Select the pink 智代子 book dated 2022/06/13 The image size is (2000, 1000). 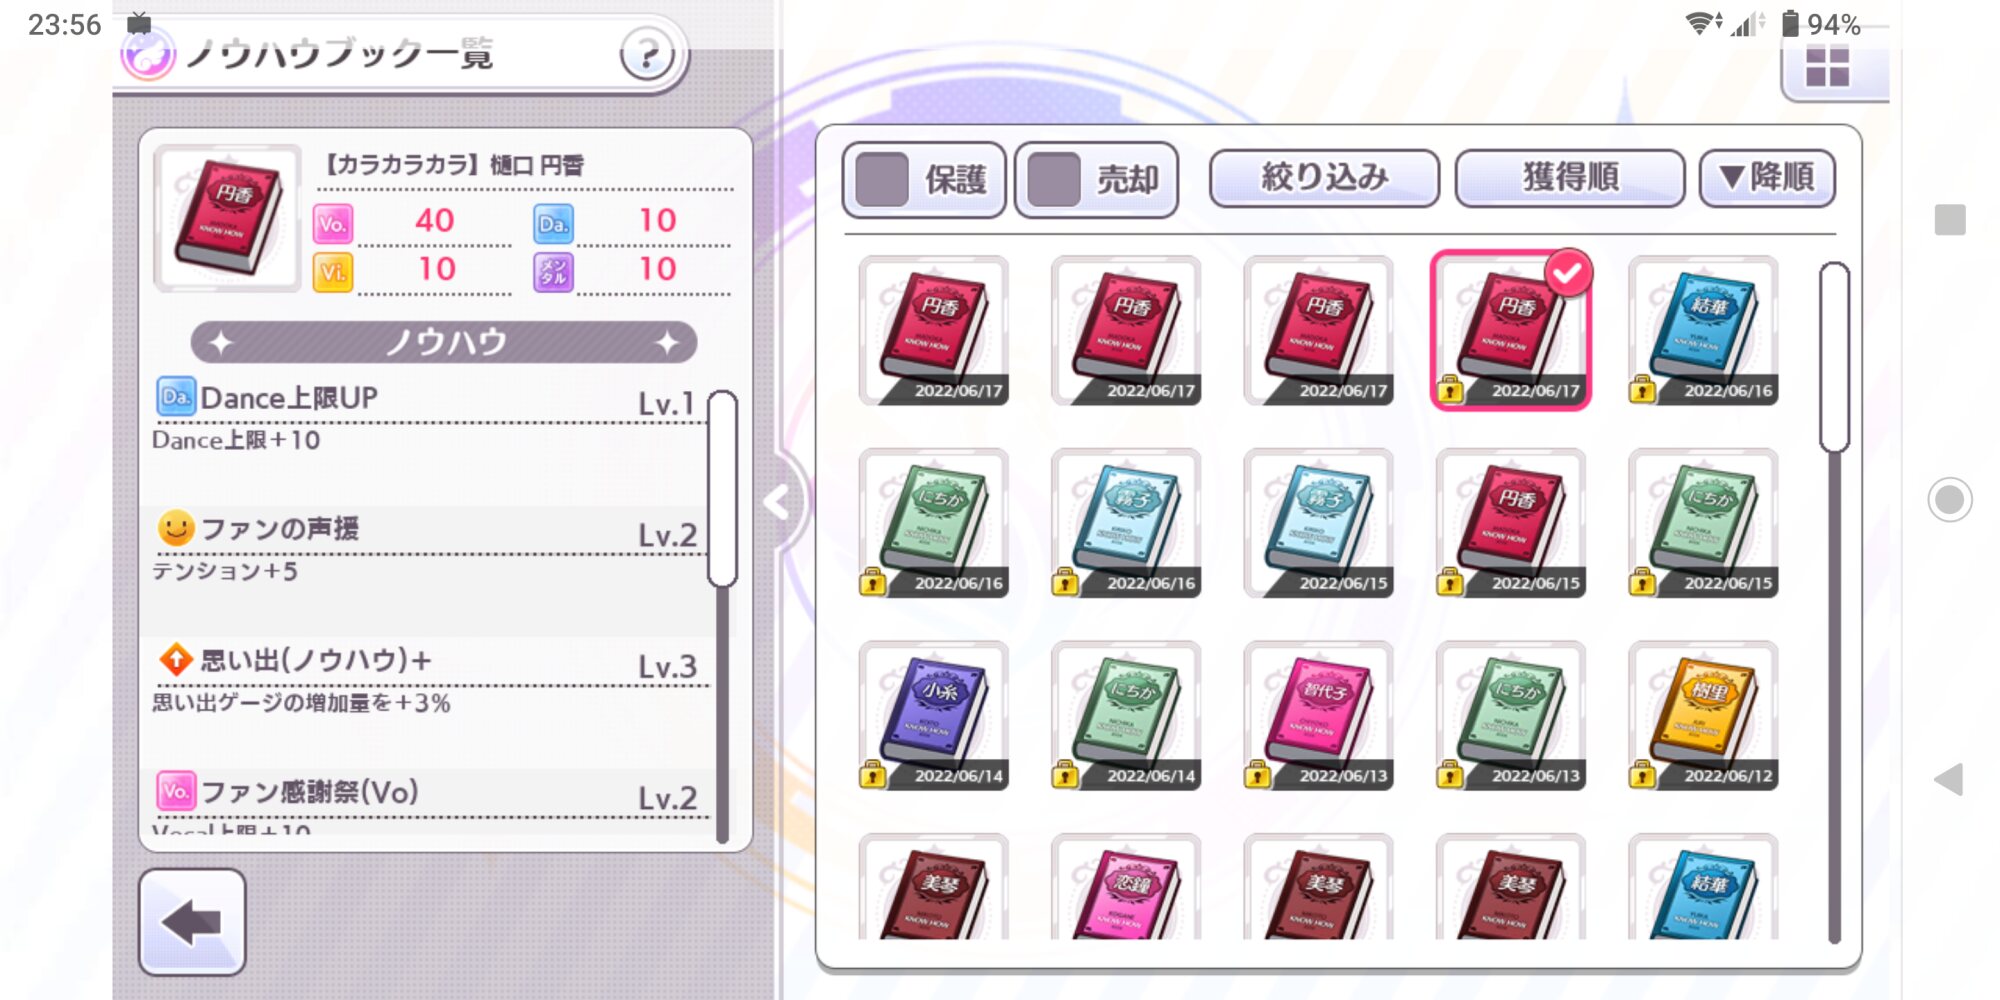(x=1318, y=715)
